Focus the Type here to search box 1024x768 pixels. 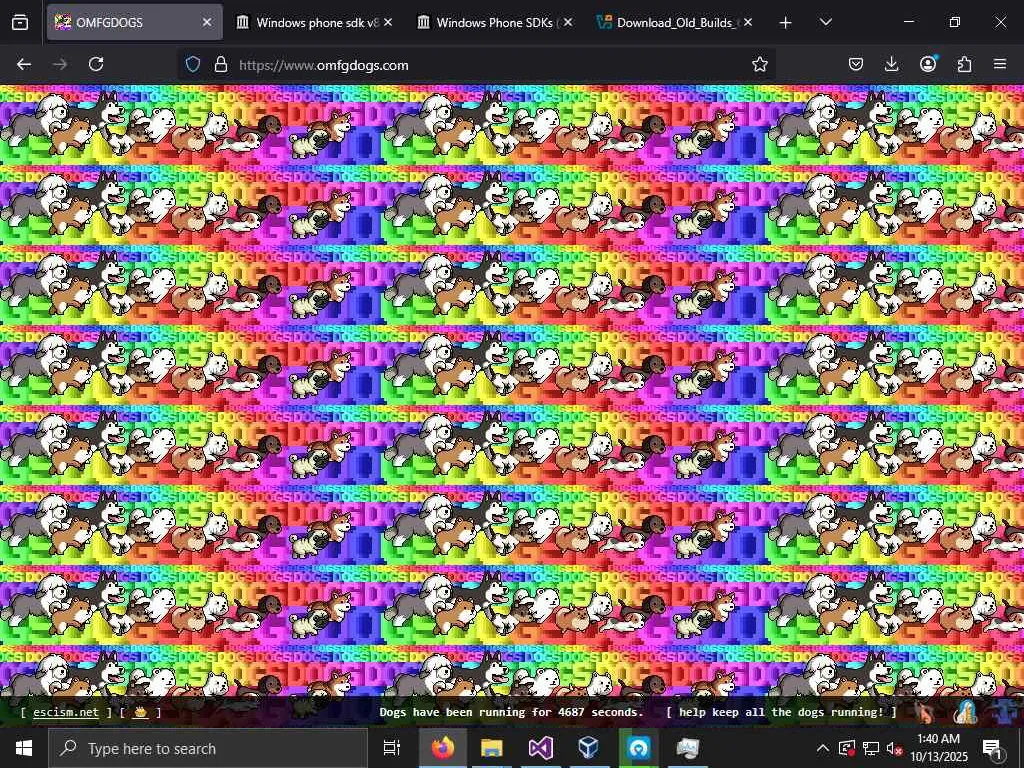(x=208, y=748)
